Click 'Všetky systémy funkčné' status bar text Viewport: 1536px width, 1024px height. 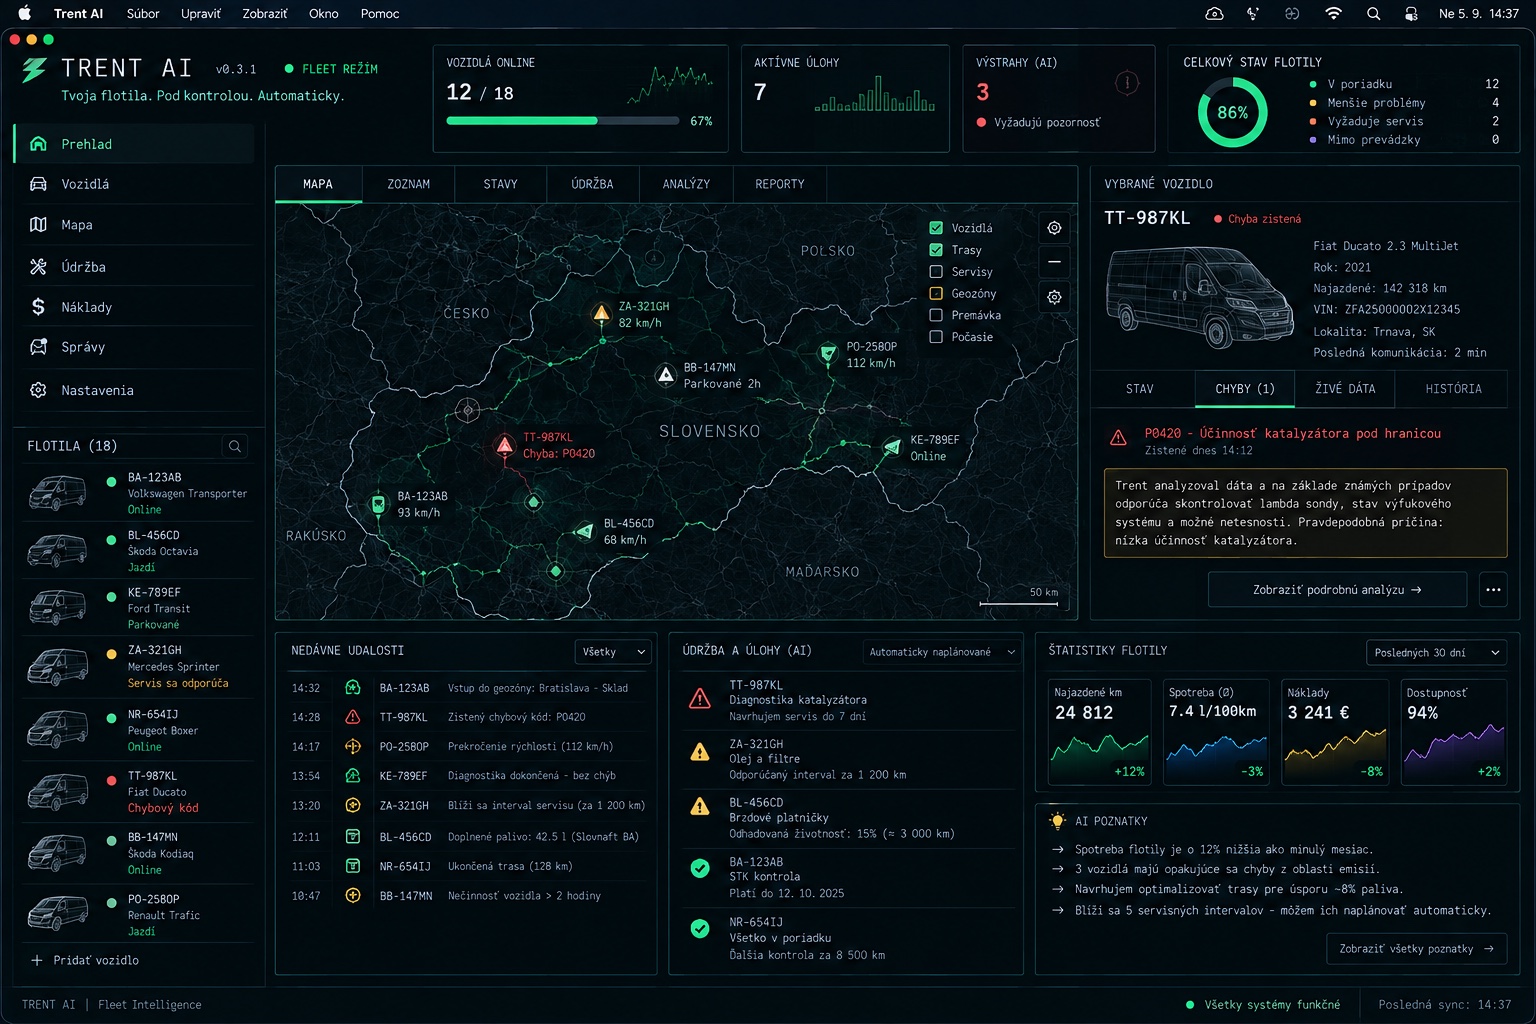1272,1004
